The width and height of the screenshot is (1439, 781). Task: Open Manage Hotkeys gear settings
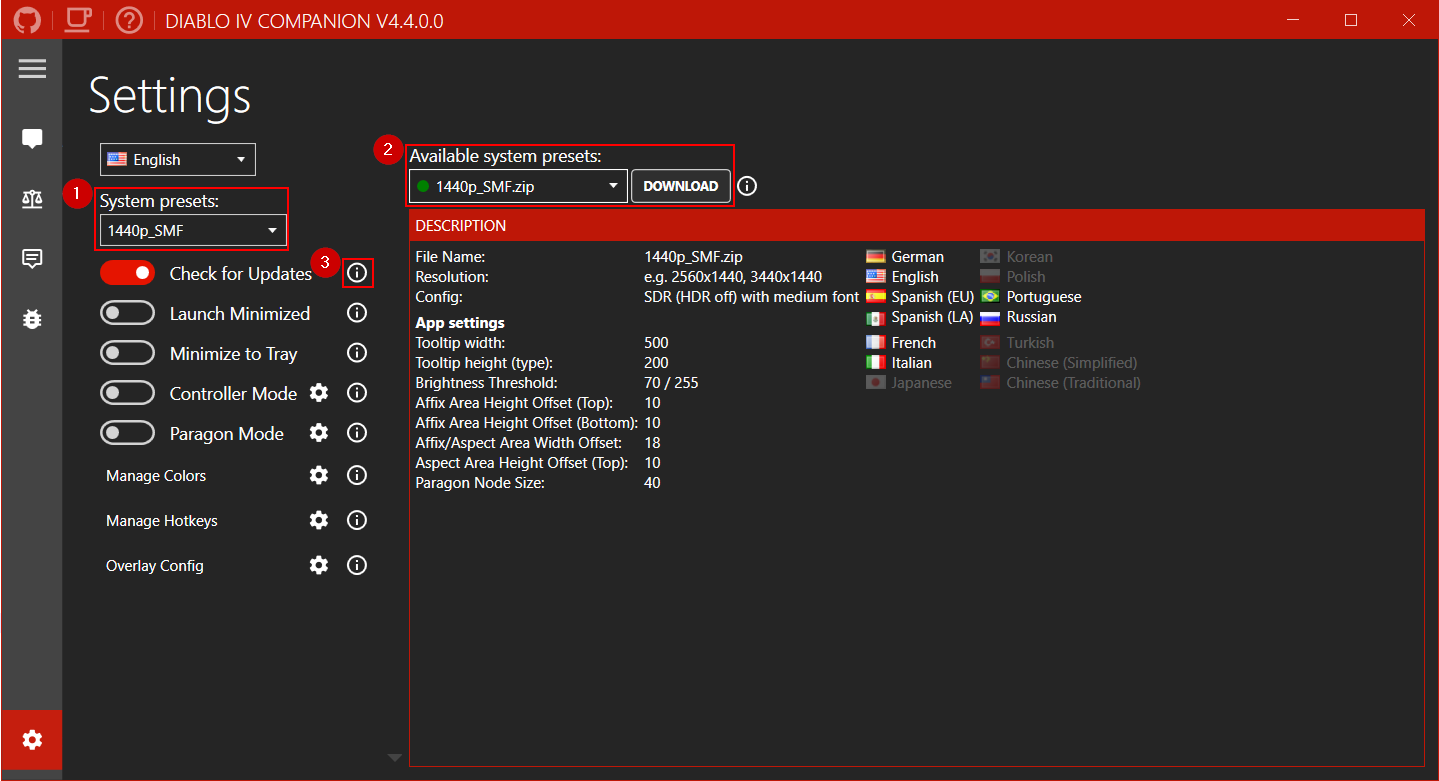(319, 520)
